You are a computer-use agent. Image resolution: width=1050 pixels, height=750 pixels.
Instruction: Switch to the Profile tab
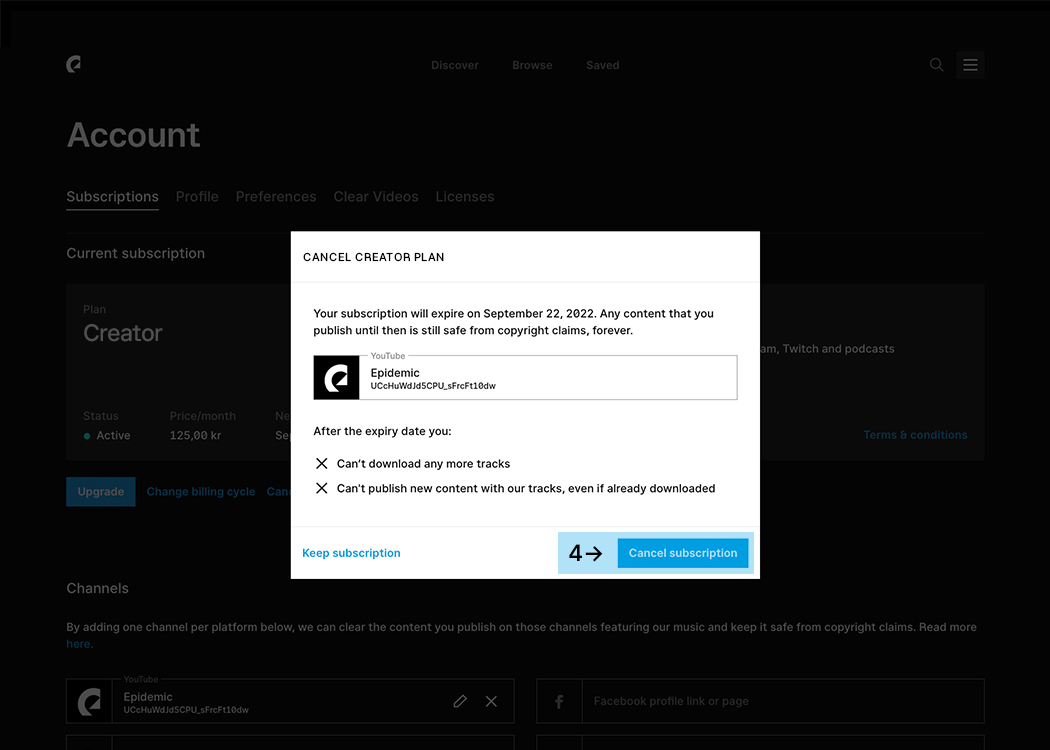pos(197,197)
